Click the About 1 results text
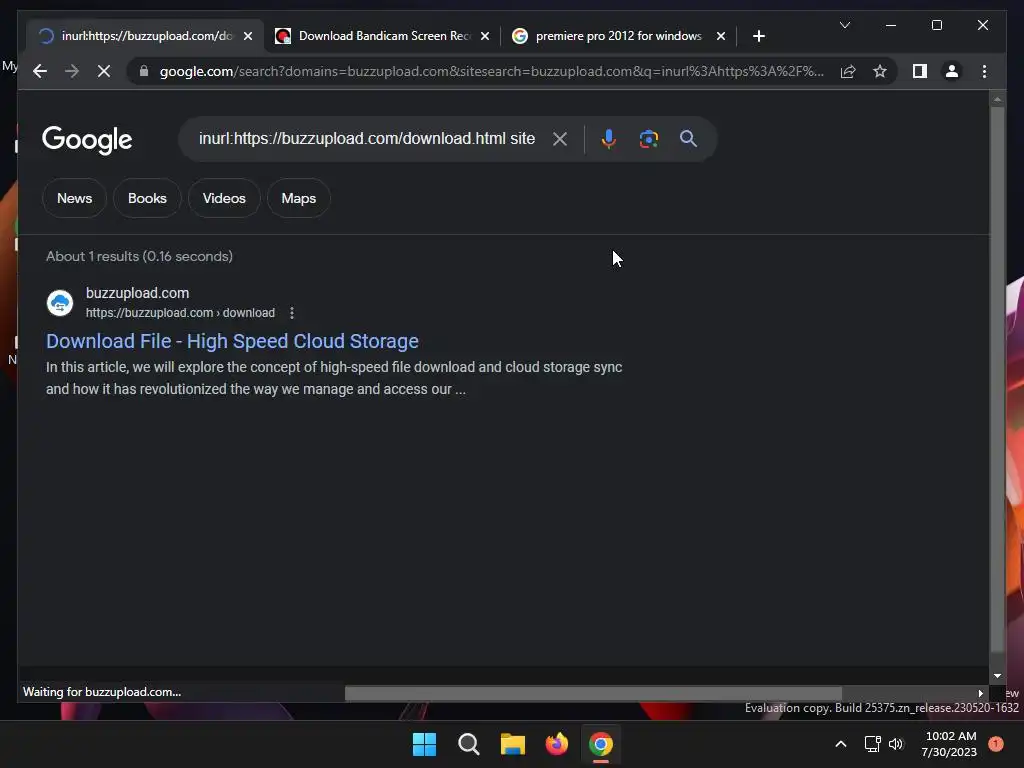Image resolution: width=1024 pixels, height=768 pixels. [x=139, y=257]
